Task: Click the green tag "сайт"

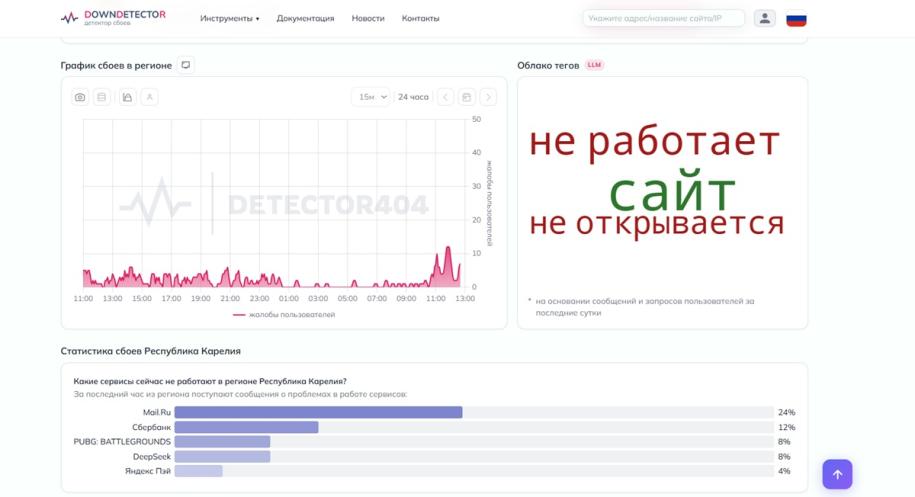Action: [x=672, y=191]
